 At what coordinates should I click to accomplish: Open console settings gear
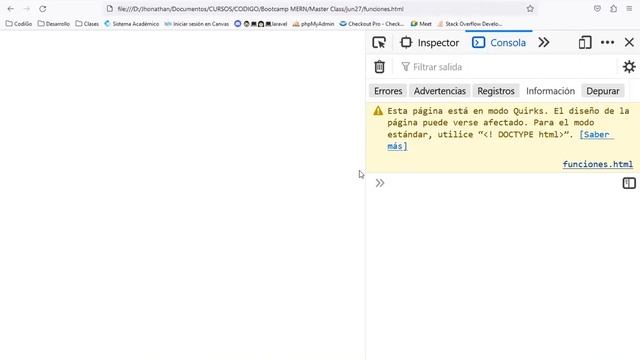[x=629, y=67]
